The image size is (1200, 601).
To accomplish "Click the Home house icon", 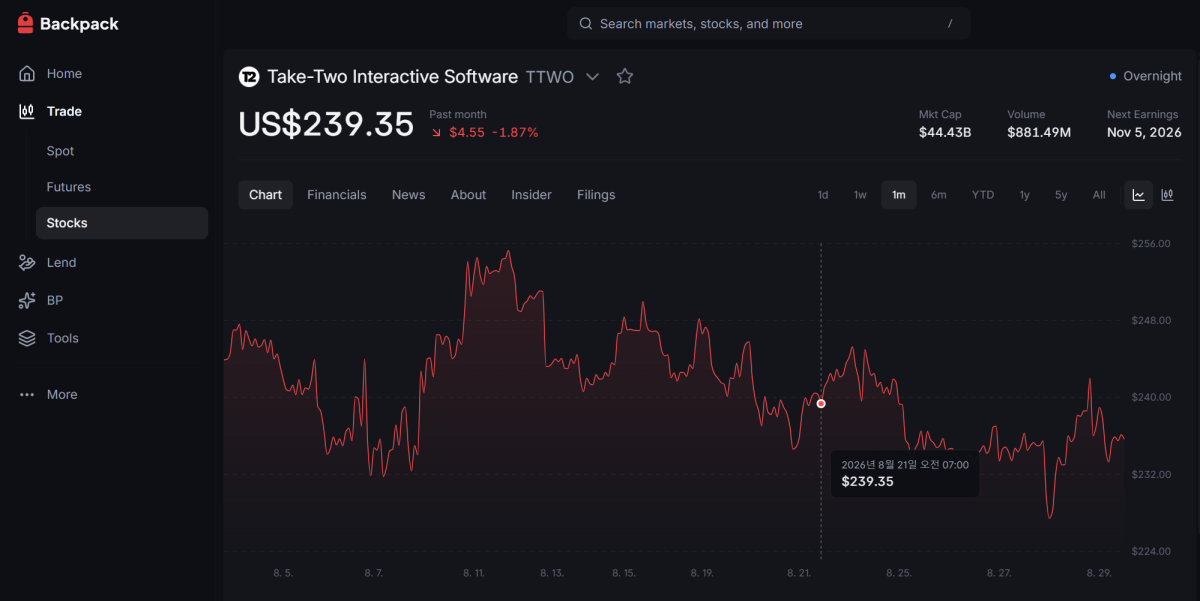I will tap(27, 73).
